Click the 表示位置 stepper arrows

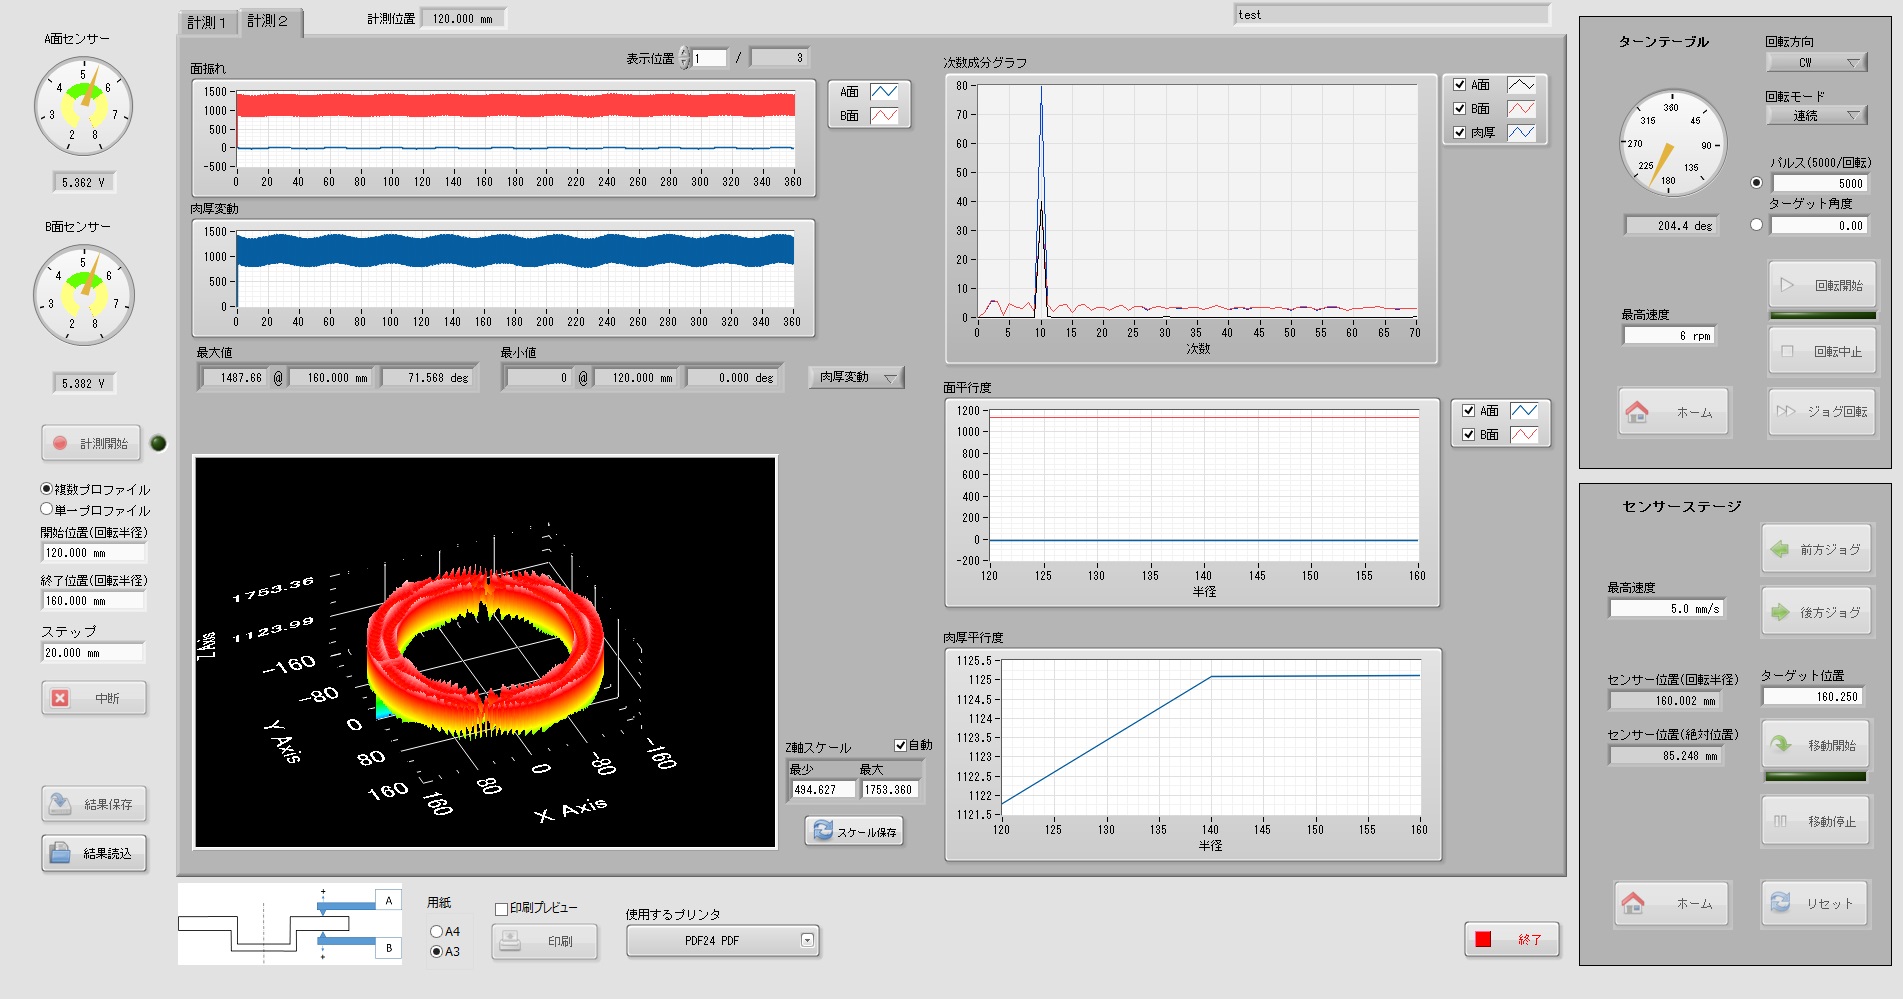pyautogui.click(x=684, y=58)
